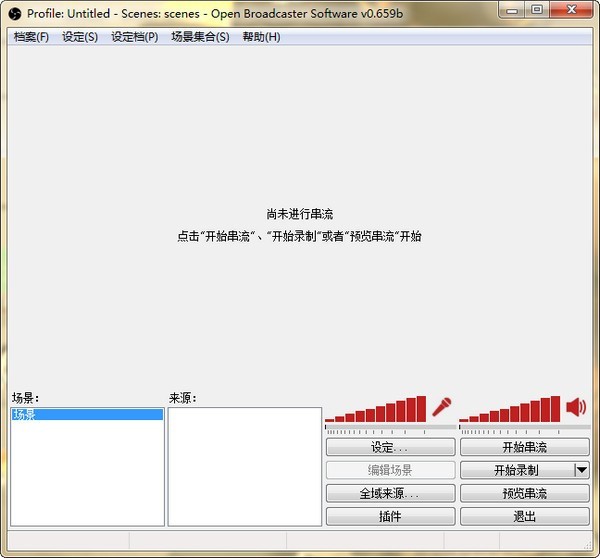This screenshot has height=558, width=600.
Task: Click the window resize grip in status bar
Action: coord(588,545)
